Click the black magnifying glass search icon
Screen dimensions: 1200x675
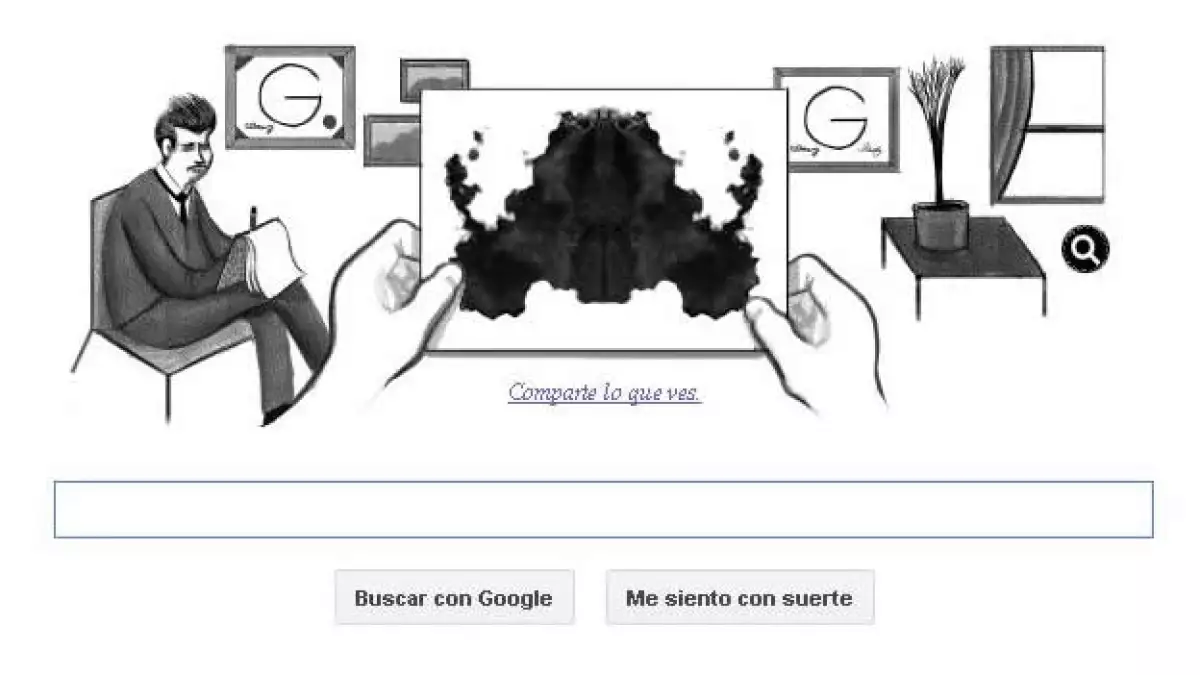coord(1085,250)
